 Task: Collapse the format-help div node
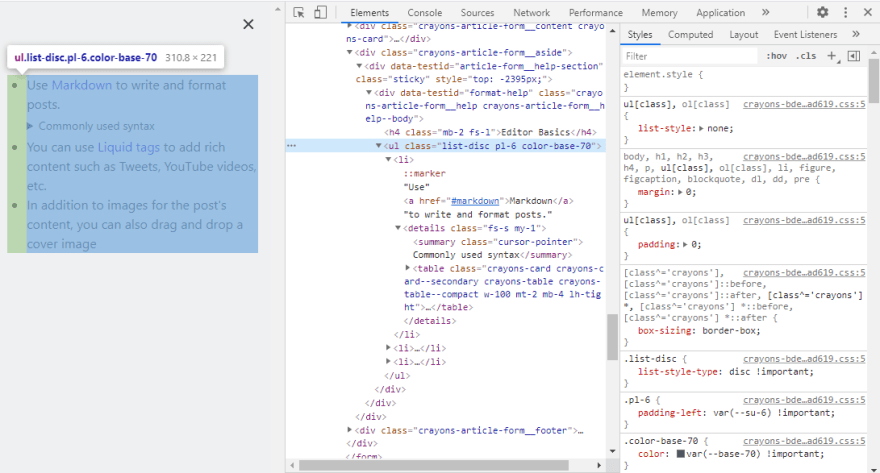(x=369, y=93)
